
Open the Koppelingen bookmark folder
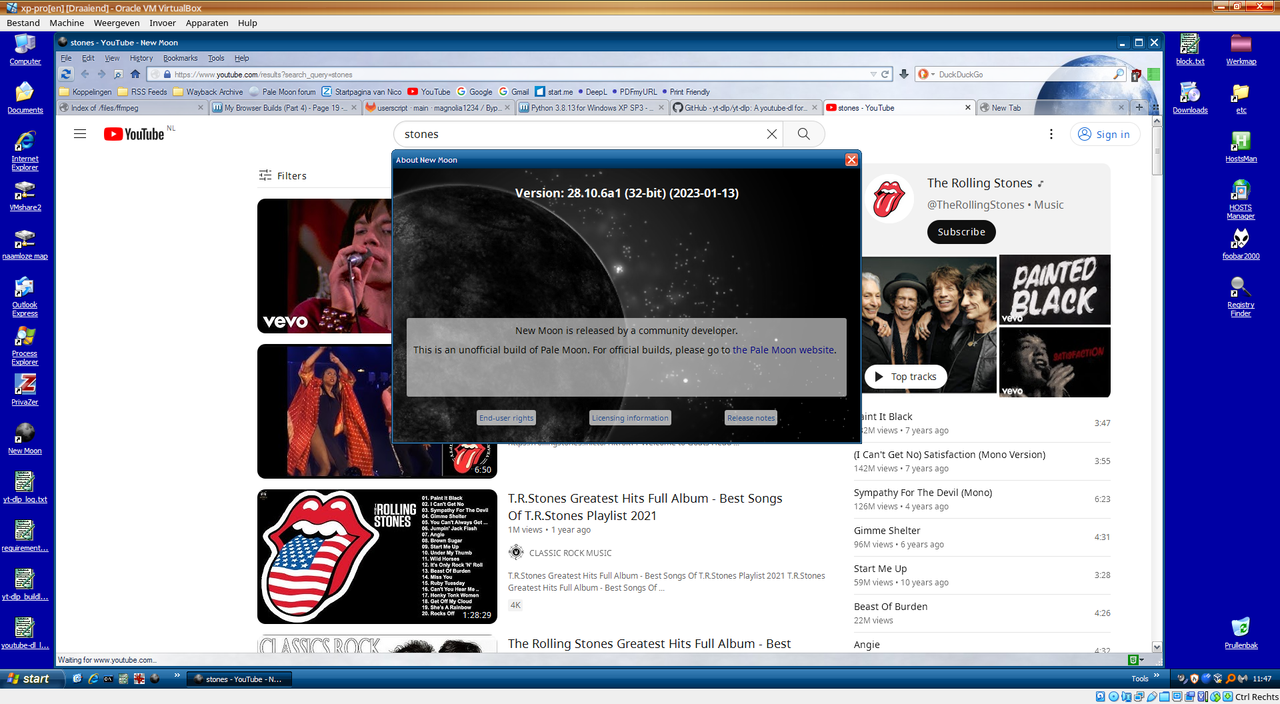[85, 91]
